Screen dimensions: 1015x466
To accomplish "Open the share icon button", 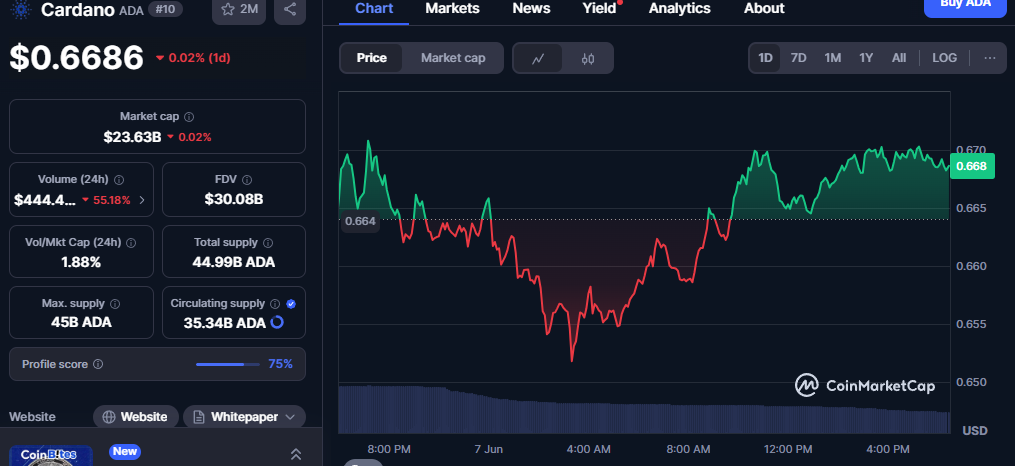I will click(x=290, y=9).
